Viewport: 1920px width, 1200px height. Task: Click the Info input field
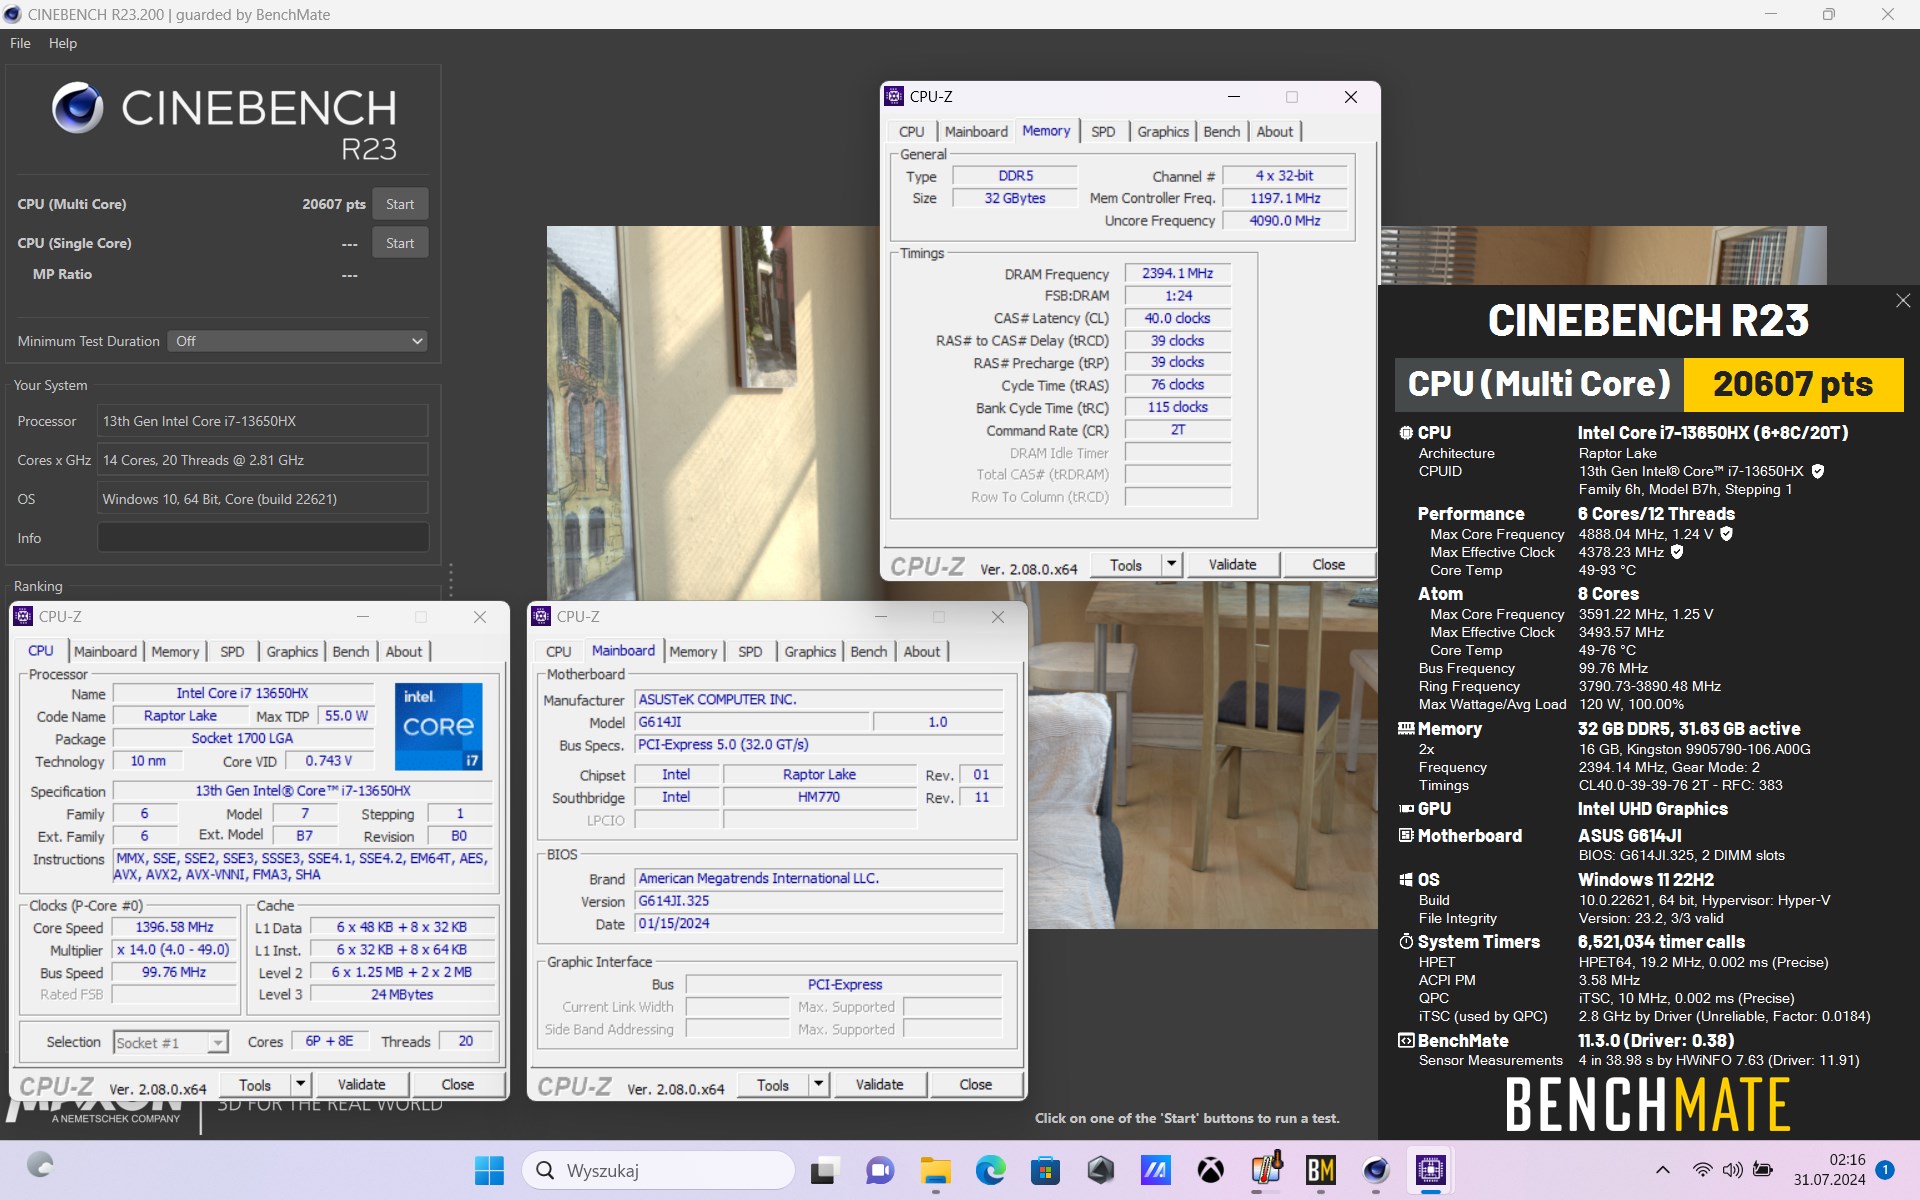(x=263, y=538)
